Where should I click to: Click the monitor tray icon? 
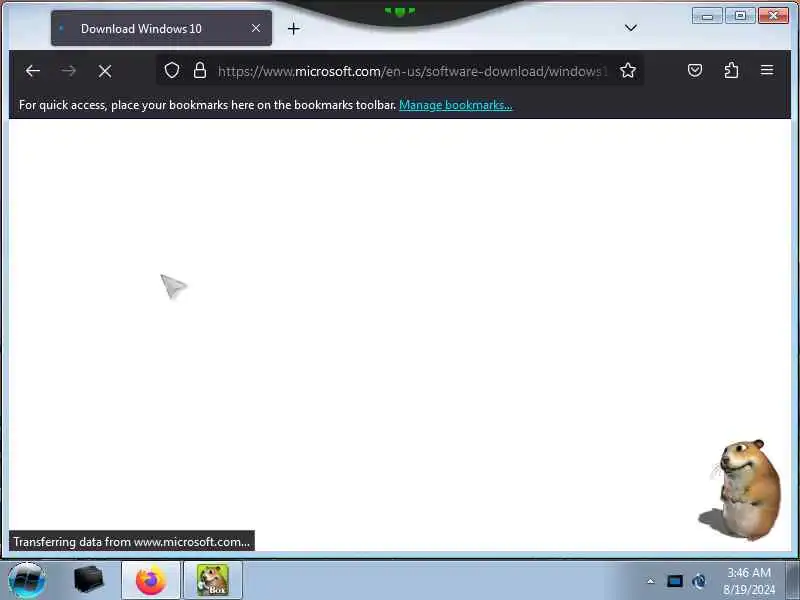click(x=674, y=581)
